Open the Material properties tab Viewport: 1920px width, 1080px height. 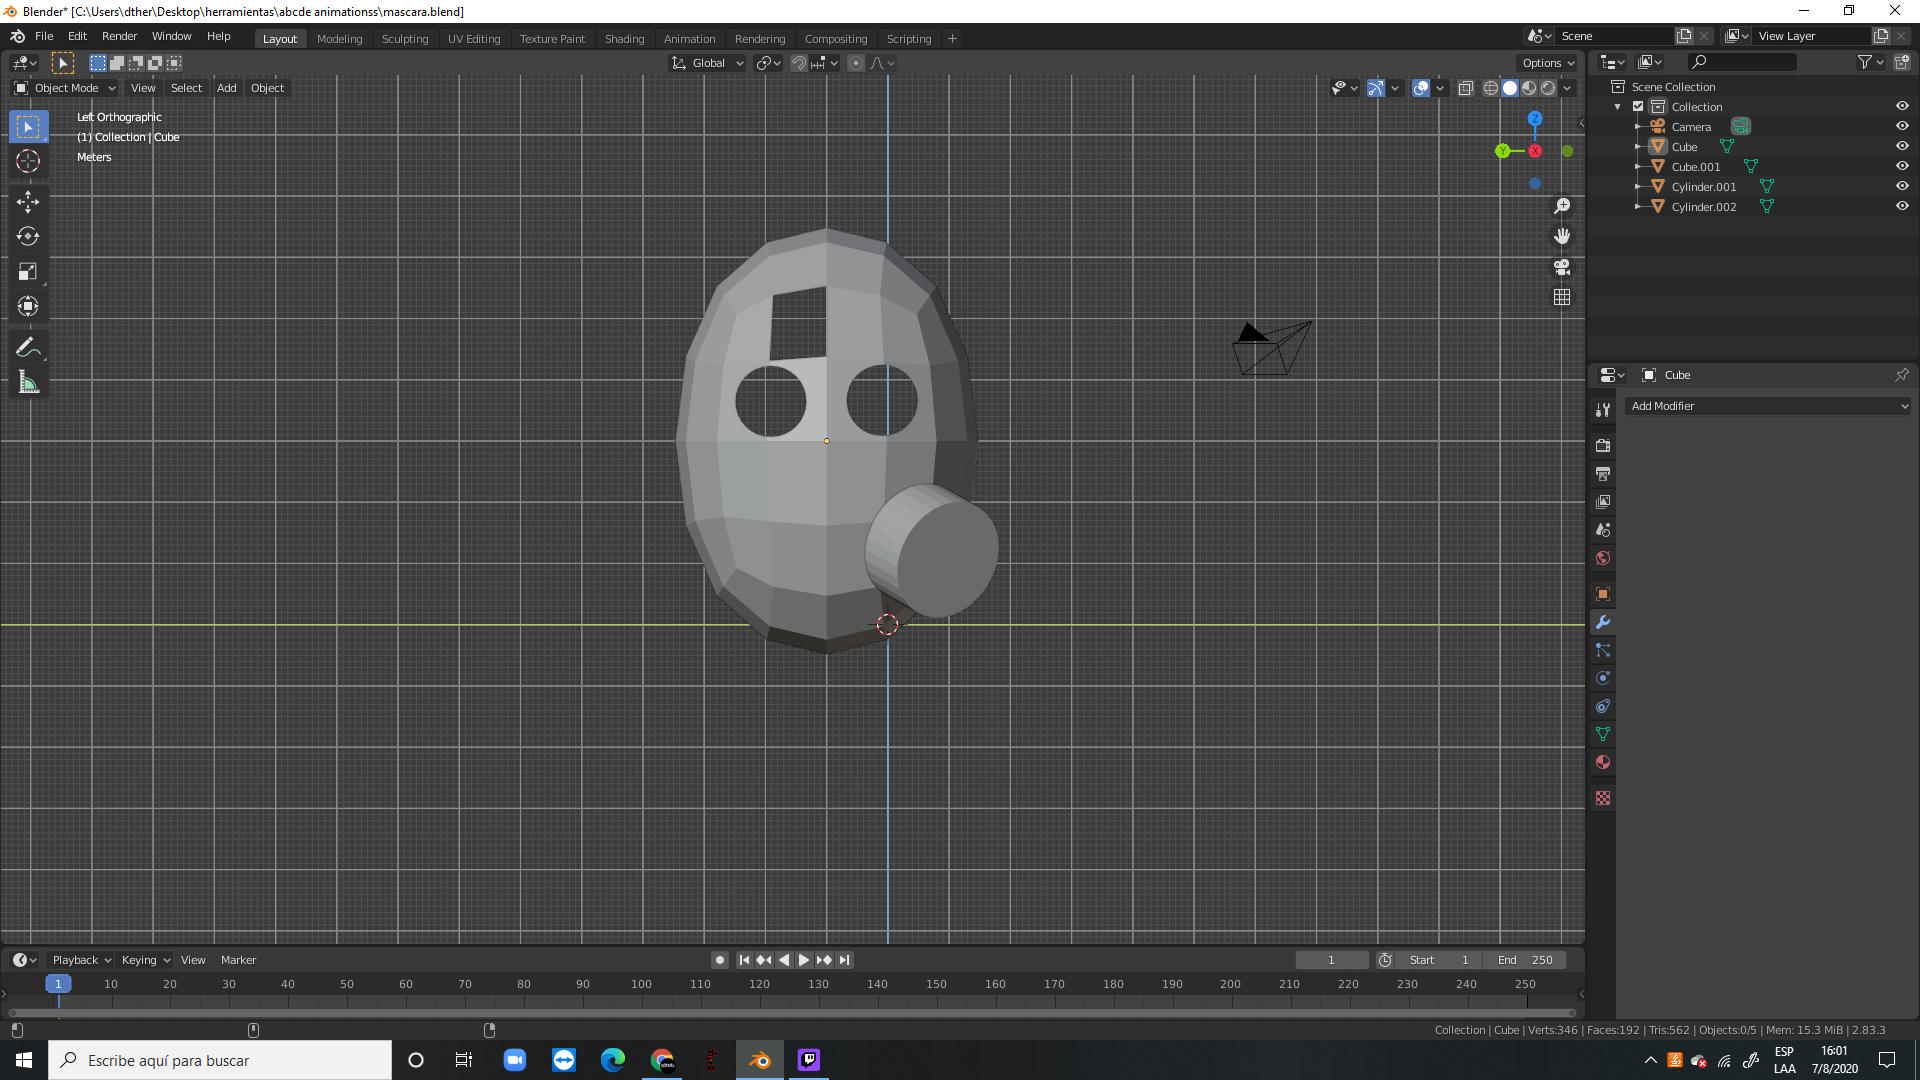(x=1603, y=762)
